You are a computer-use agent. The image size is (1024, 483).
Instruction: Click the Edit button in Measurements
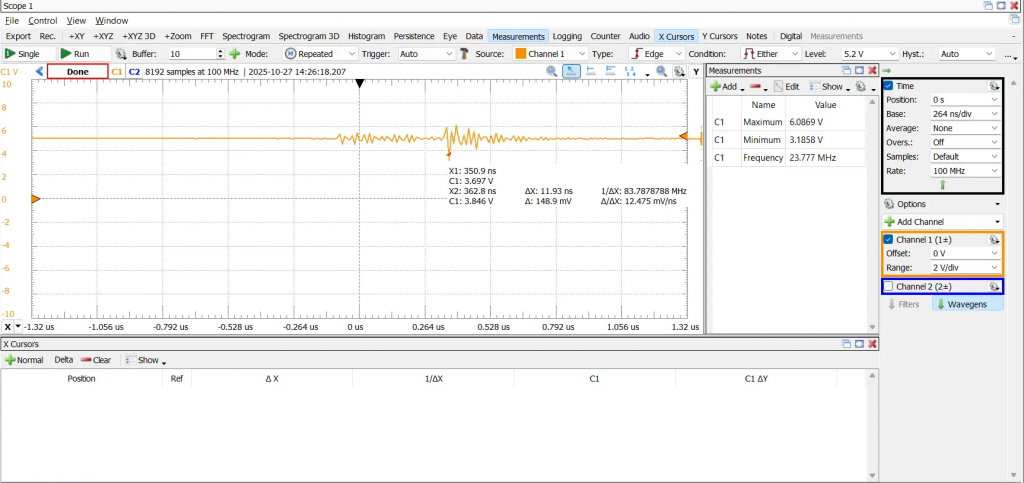785,87
